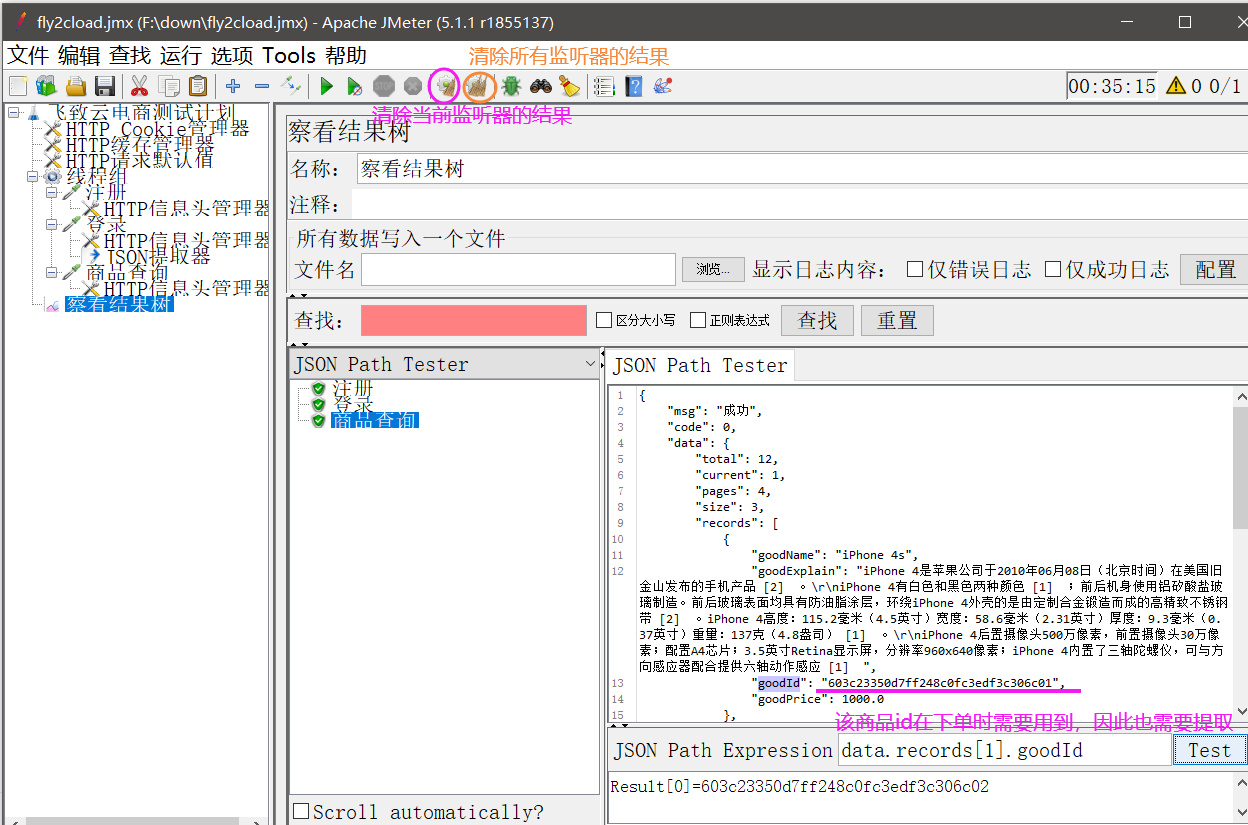Open the Tools menu

coord(289,56)
